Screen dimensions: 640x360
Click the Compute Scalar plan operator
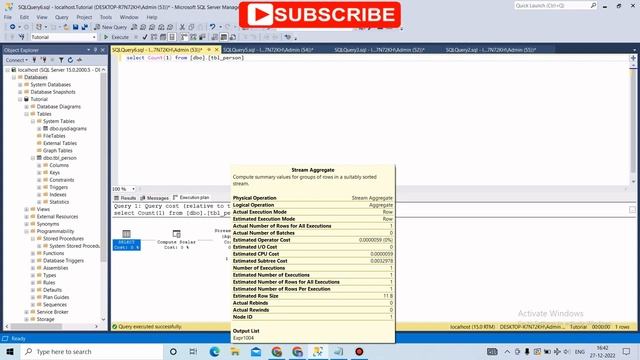click(x=176, y=239)
